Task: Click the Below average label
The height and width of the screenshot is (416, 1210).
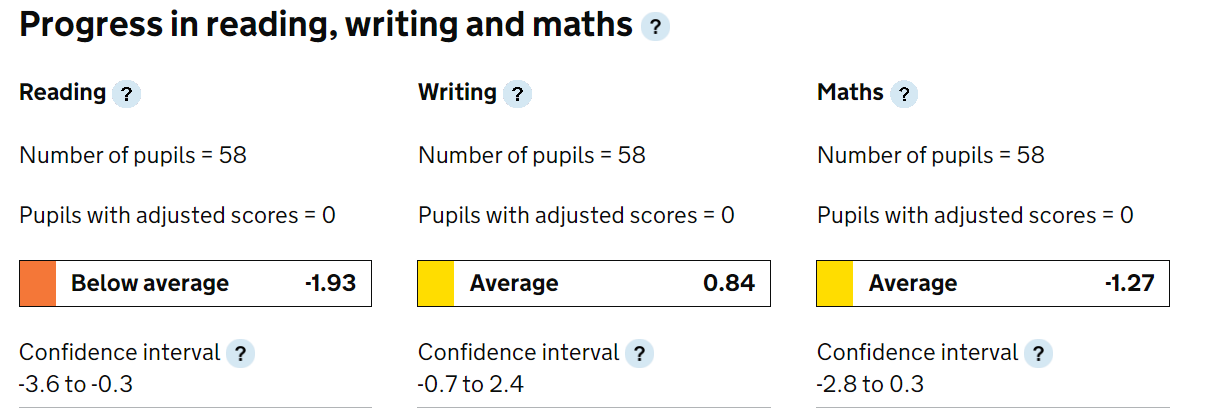Action: click(x=150, y=284)
